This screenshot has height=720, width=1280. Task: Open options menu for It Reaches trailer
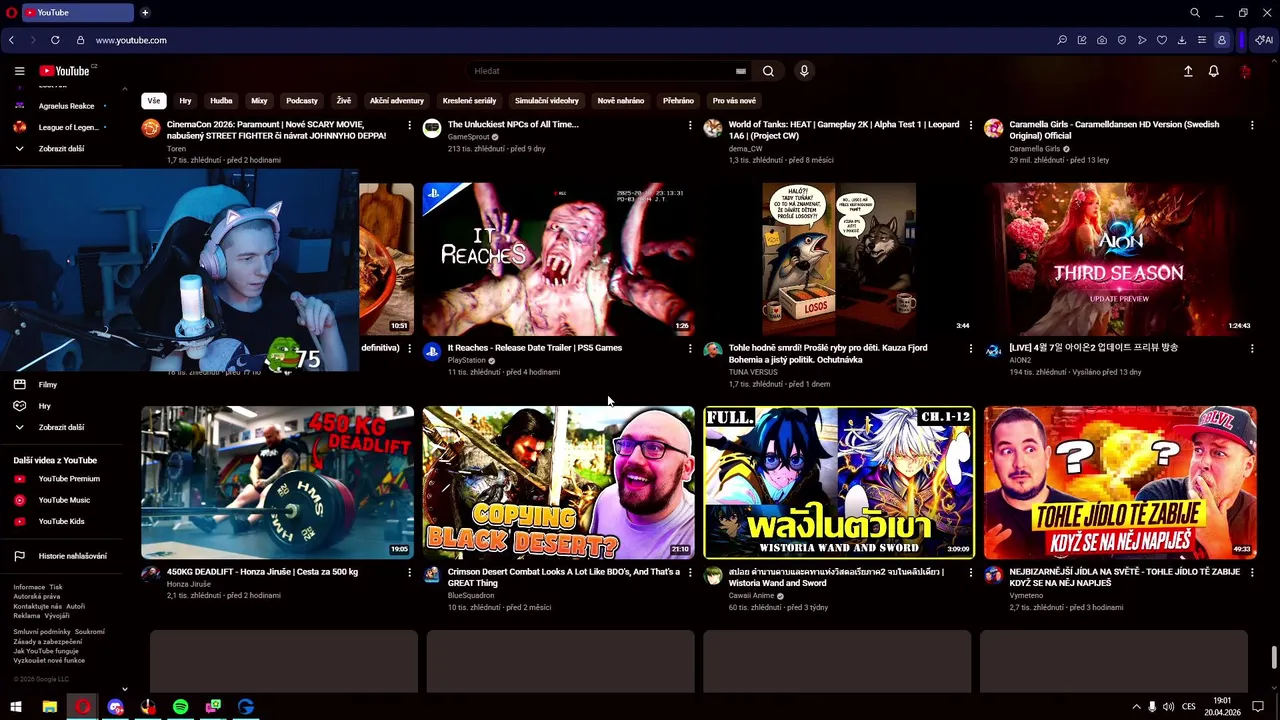(690, 348)
